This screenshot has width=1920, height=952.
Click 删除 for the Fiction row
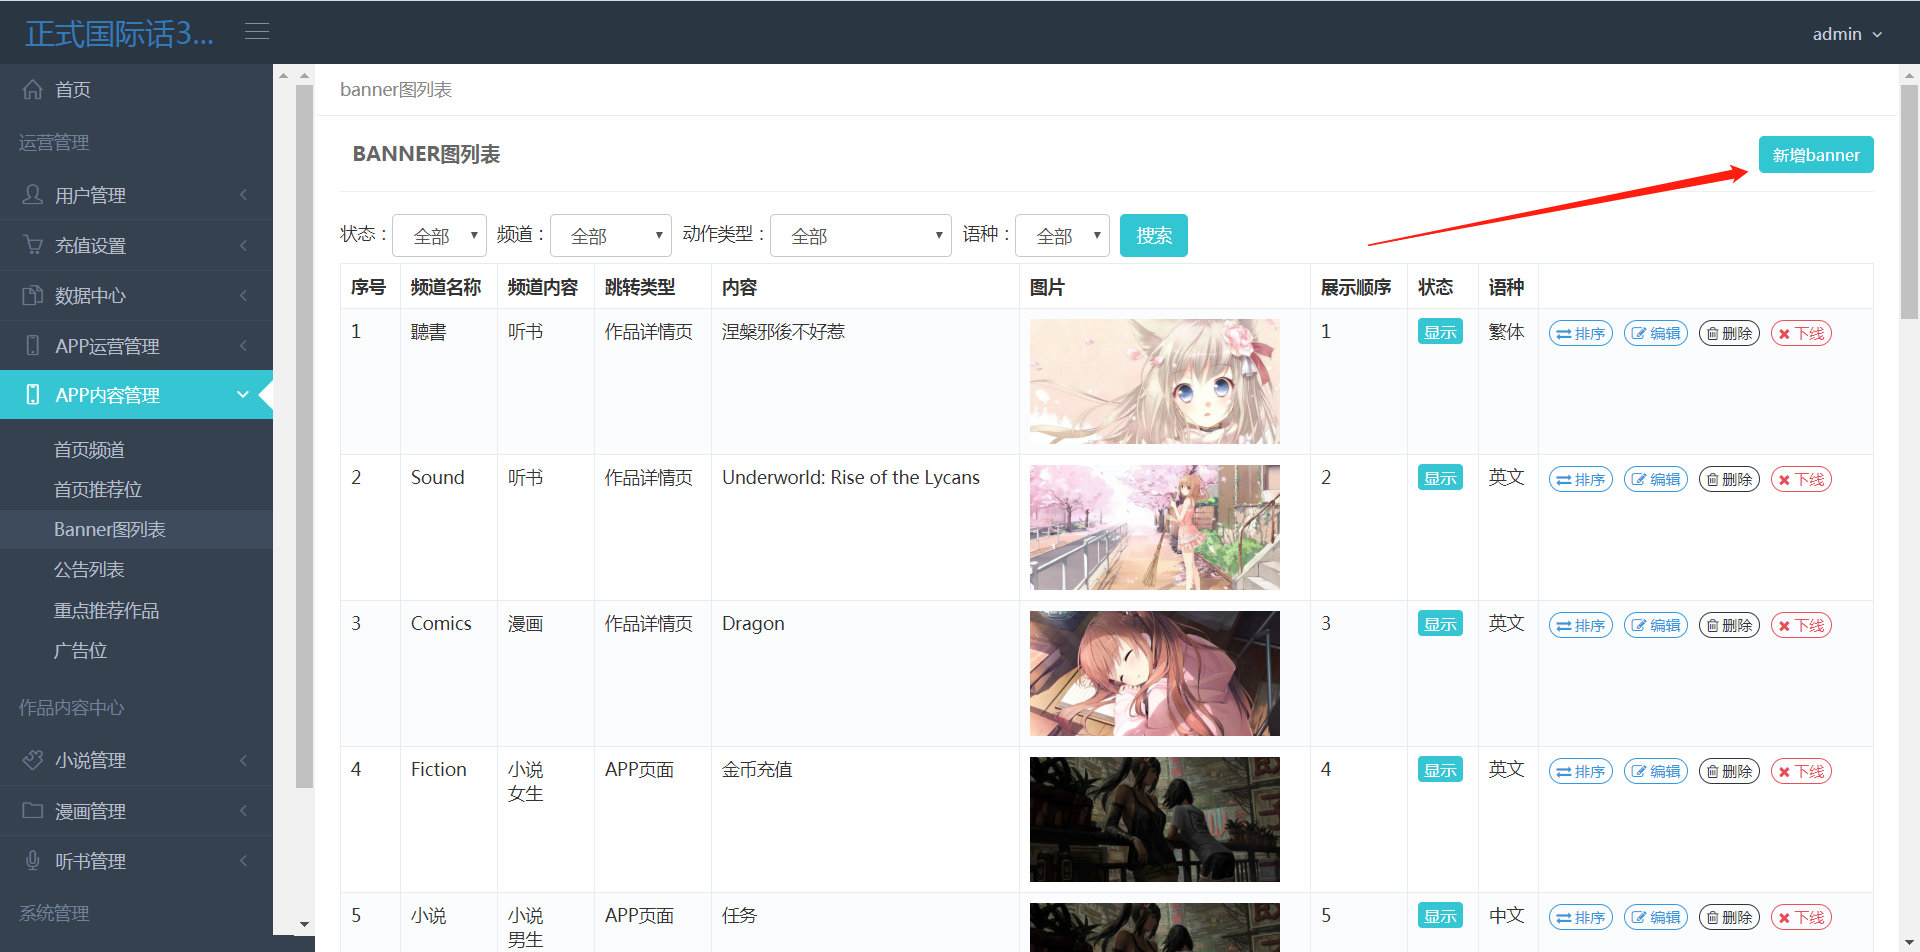tap(1729, 771)
